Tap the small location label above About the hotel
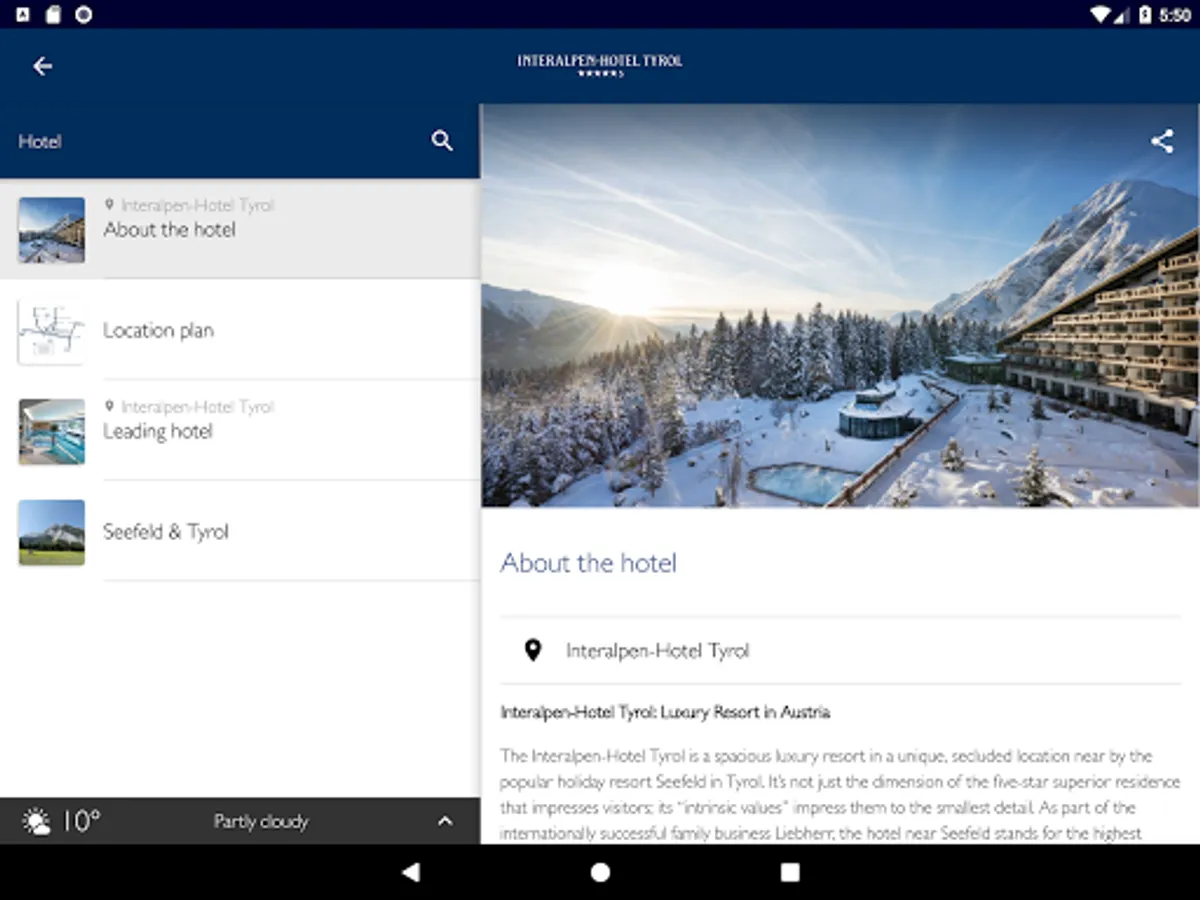Viewport: 1200px width, 900px height. coord(189,206)
